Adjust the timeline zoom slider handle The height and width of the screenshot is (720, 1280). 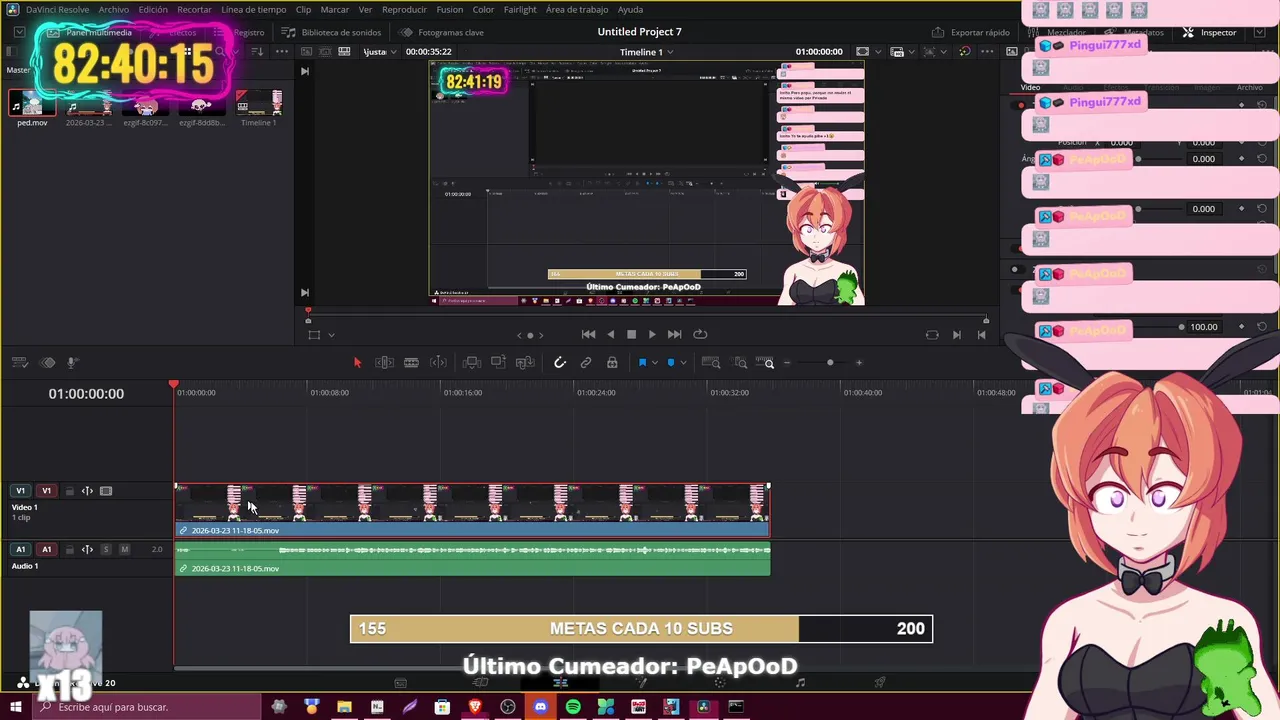(830, 363)
